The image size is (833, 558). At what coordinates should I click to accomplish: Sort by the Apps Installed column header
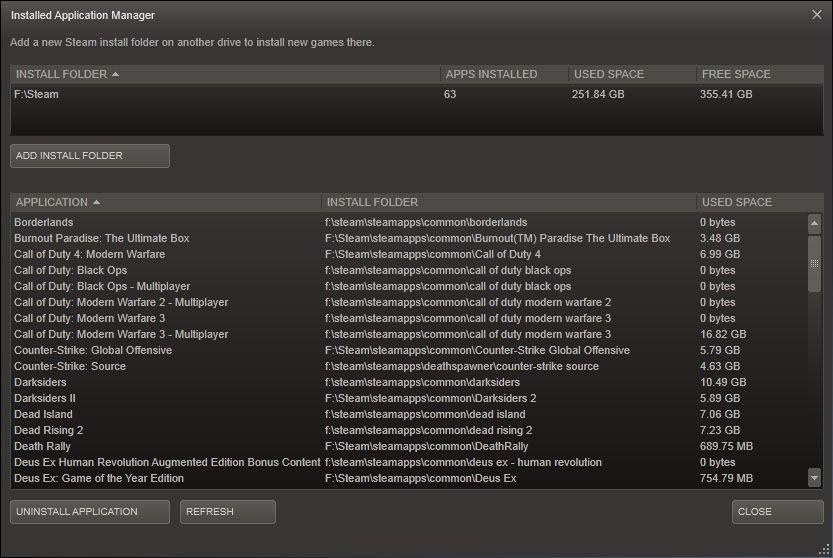(504, 74)
